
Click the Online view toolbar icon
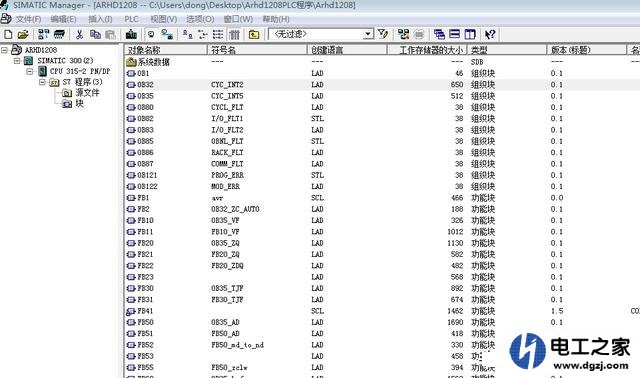click(167, 35)
